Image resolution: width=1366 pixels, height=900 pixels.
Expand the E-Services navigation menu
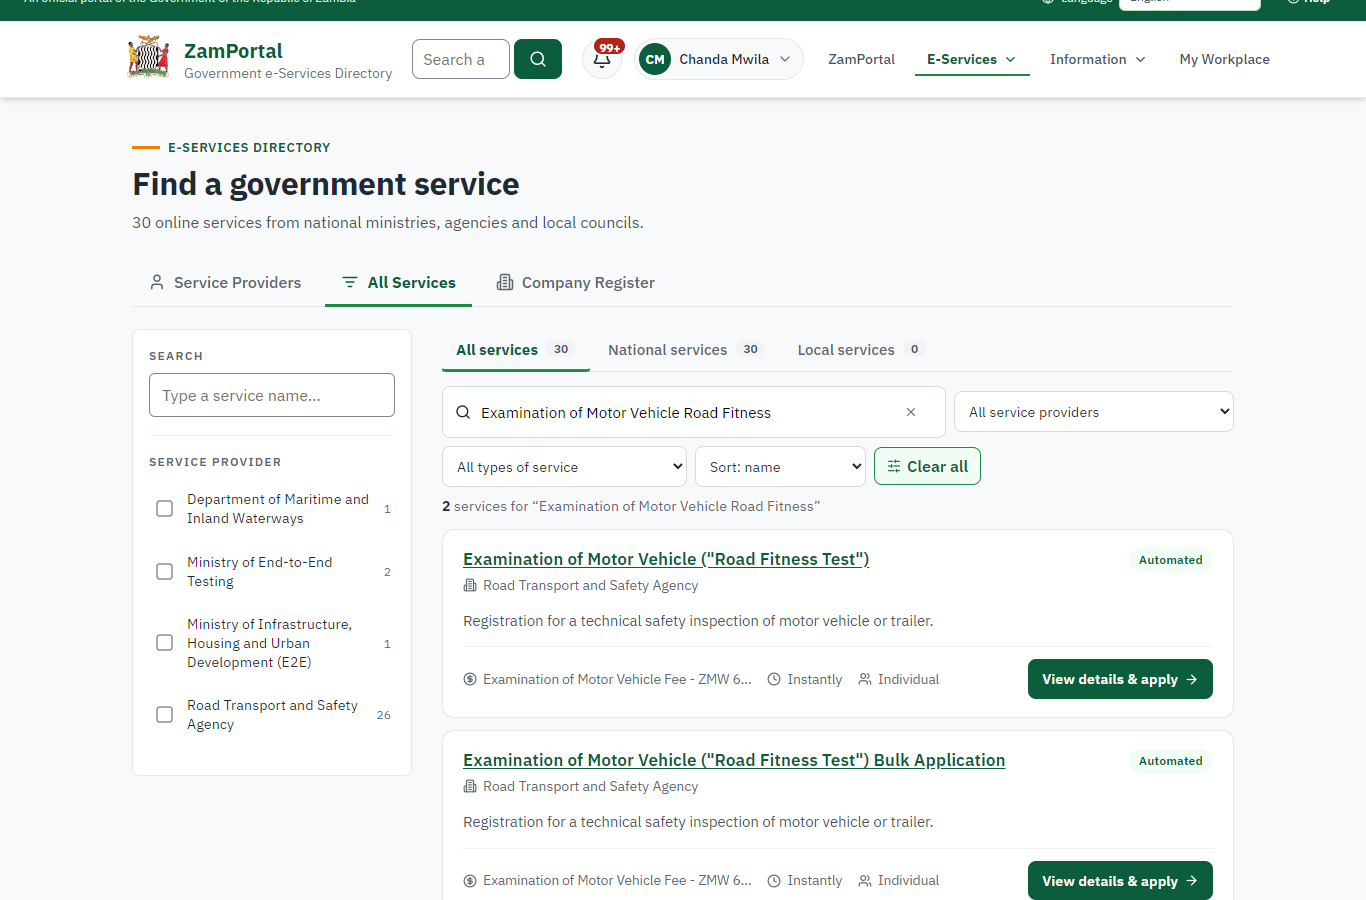click(x=972, y=59)
